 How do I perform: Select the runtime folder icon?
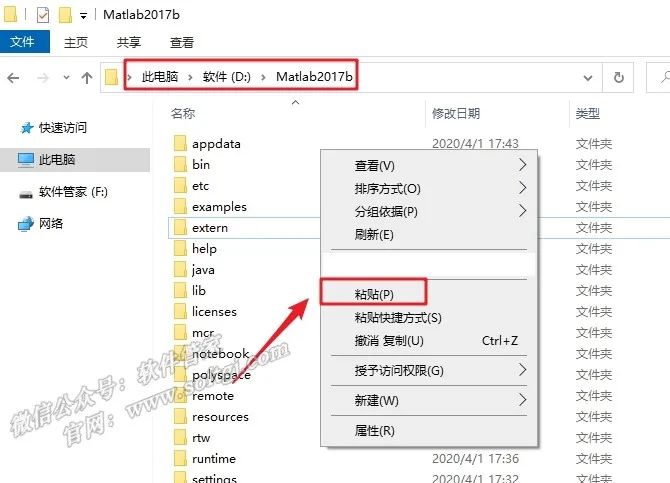tap(180, 458)
